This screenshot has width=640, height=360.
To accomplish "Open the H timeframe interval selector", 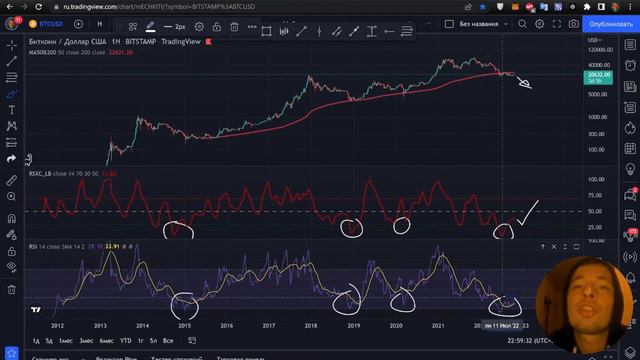I will [x=100, y=24].
